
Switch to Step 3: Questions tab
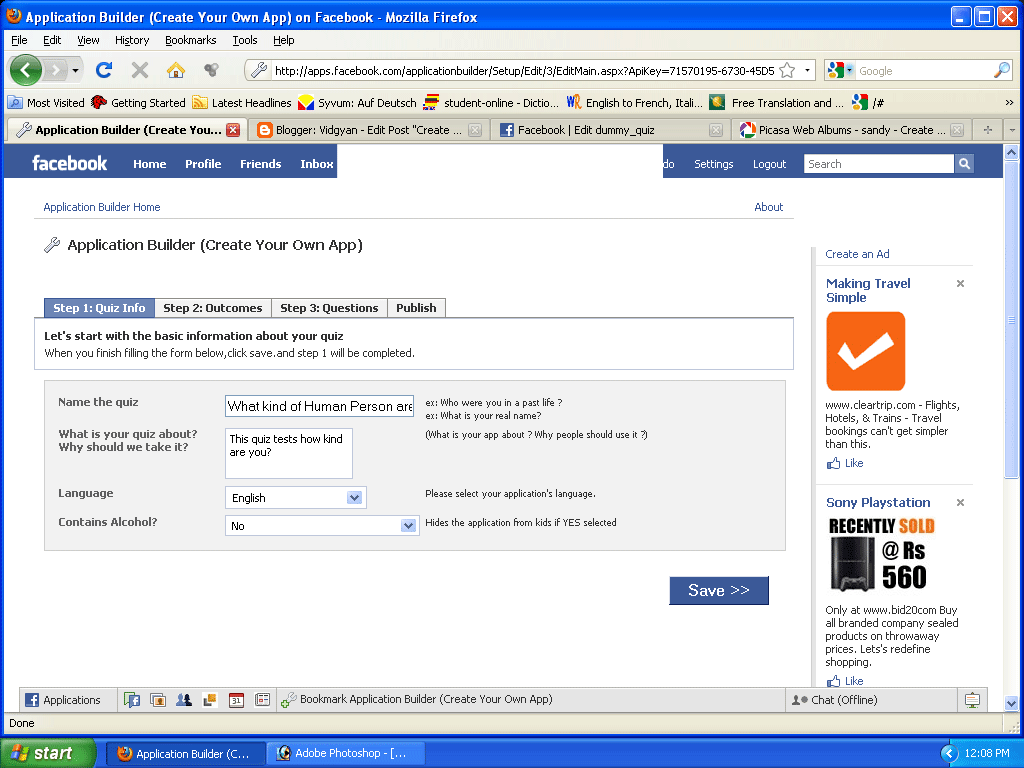(x=329, y=308)
